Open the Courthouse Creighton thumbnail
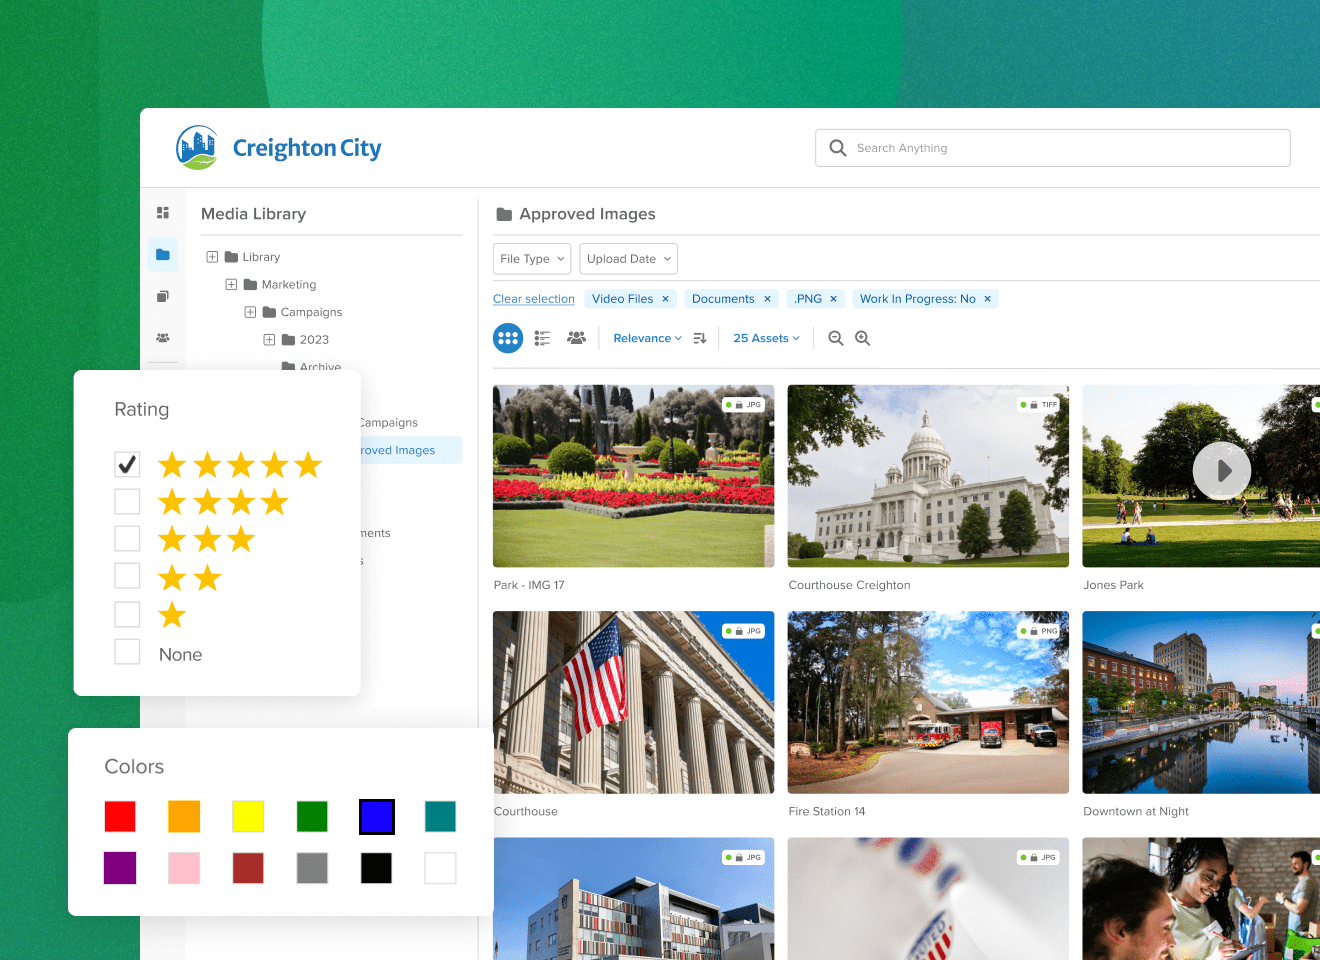 click(928, 476)
